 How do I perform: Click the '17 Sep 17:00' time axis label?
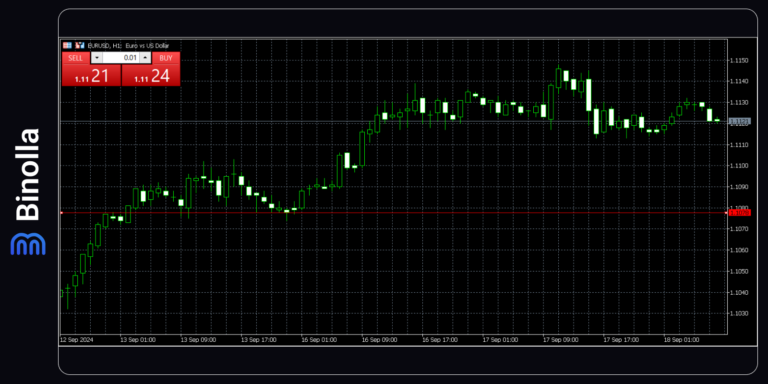pos(621,339)
